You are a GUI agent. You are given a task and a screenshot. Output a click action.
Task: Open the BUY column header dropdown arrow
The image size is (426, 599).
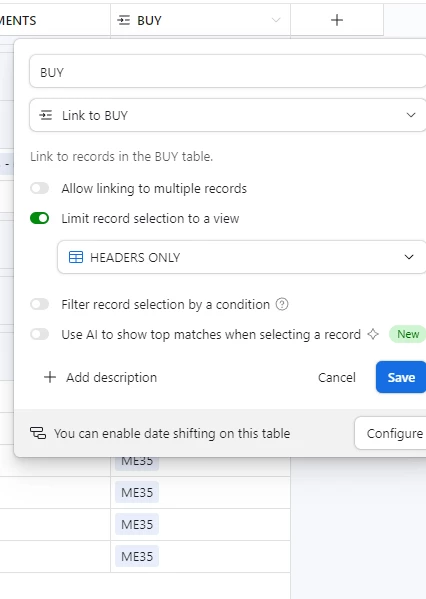coord(276,20)
